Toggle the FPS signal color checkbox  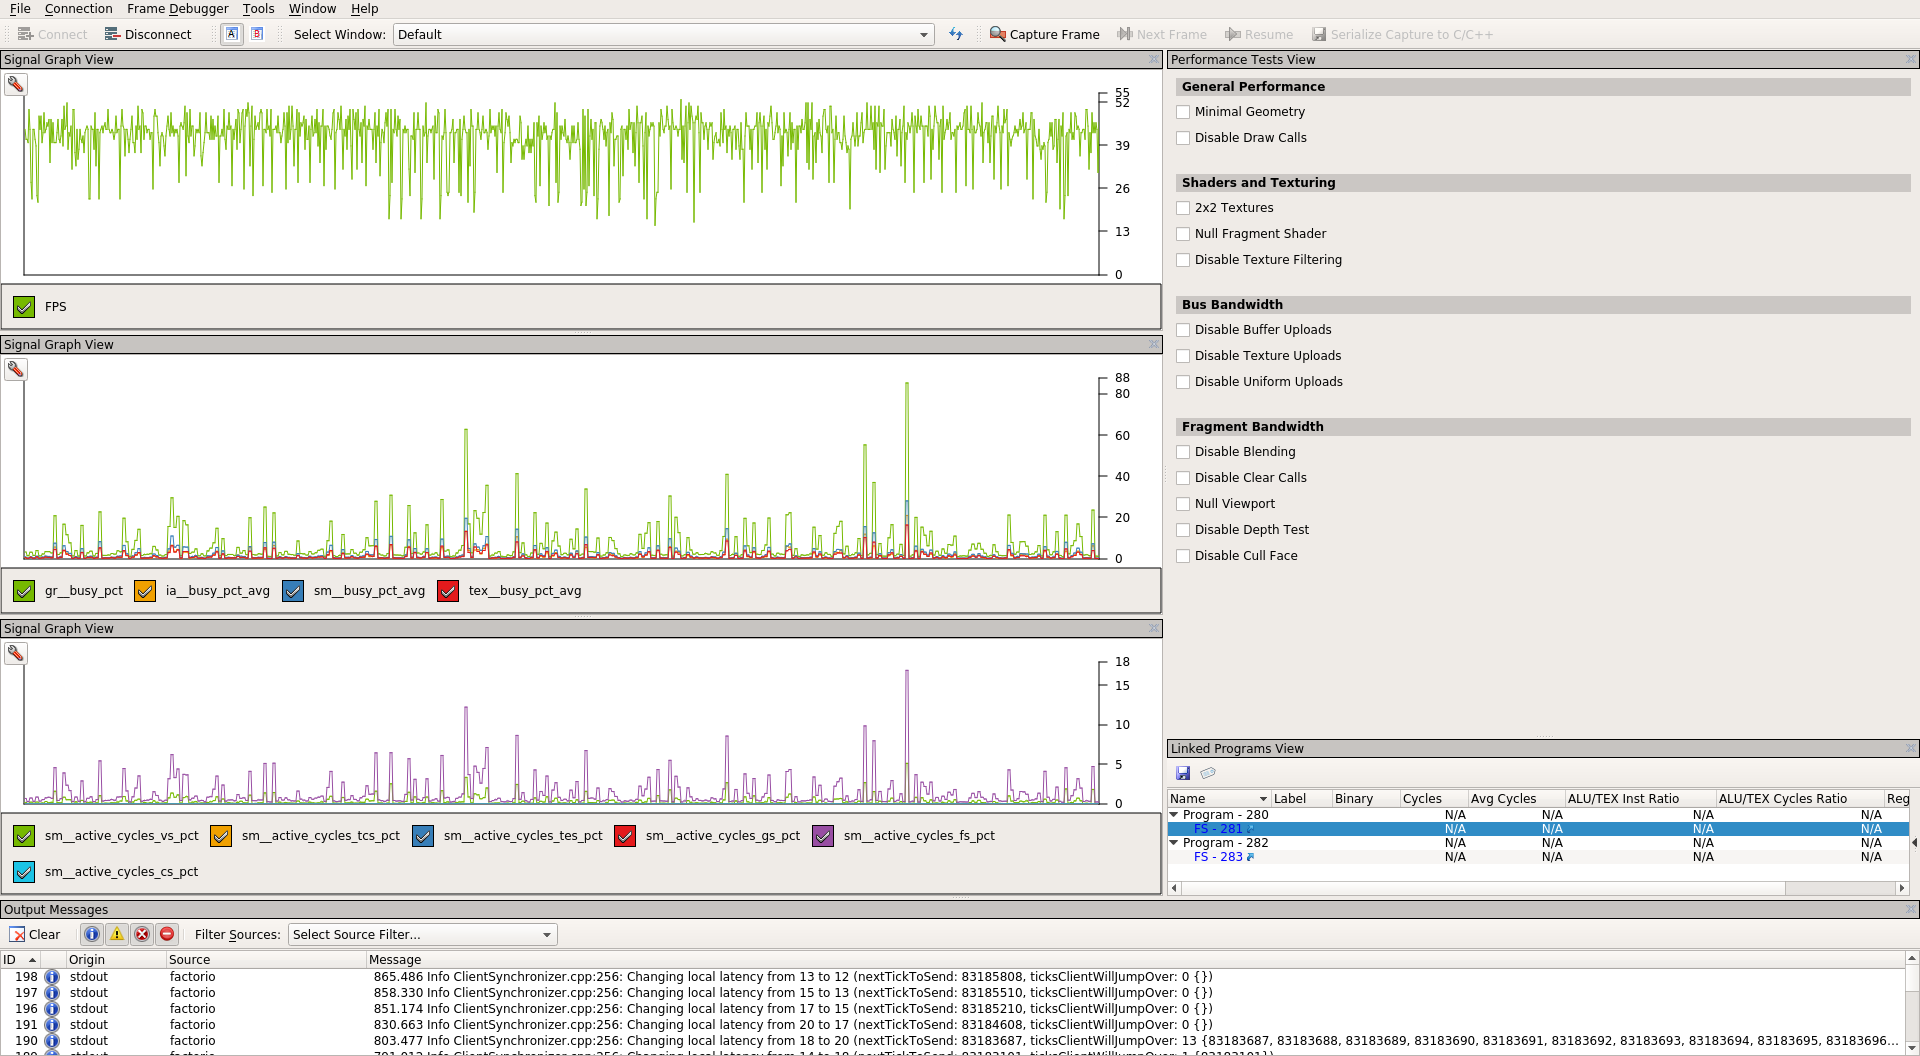click(24, 307)
